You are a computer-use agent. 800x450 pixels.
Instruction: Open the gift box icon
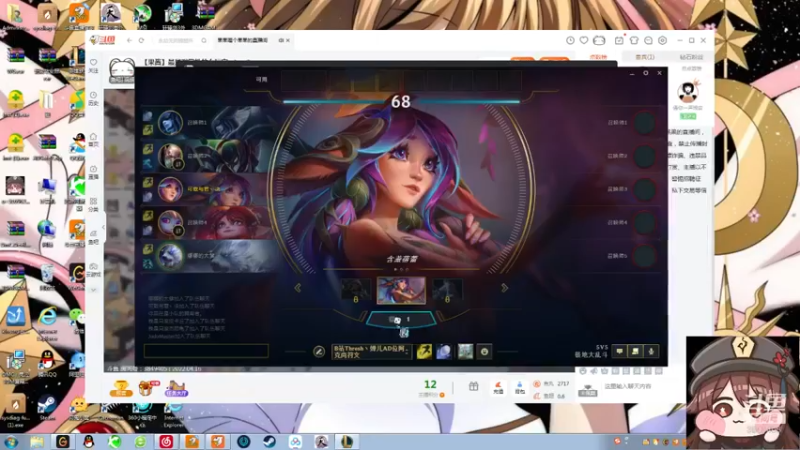[x=473, y=387]
